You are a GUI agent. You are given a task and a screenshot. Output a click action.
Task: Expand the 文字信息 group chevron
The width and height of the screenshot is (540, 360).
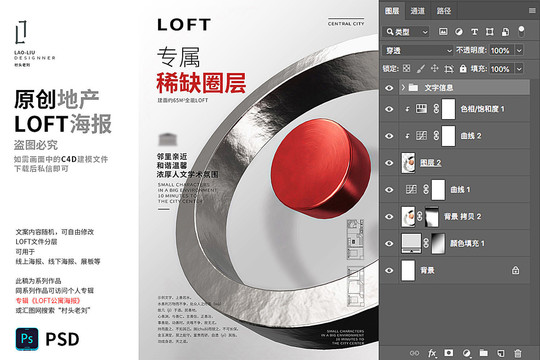pyautogui.click(x=403, y=88)
